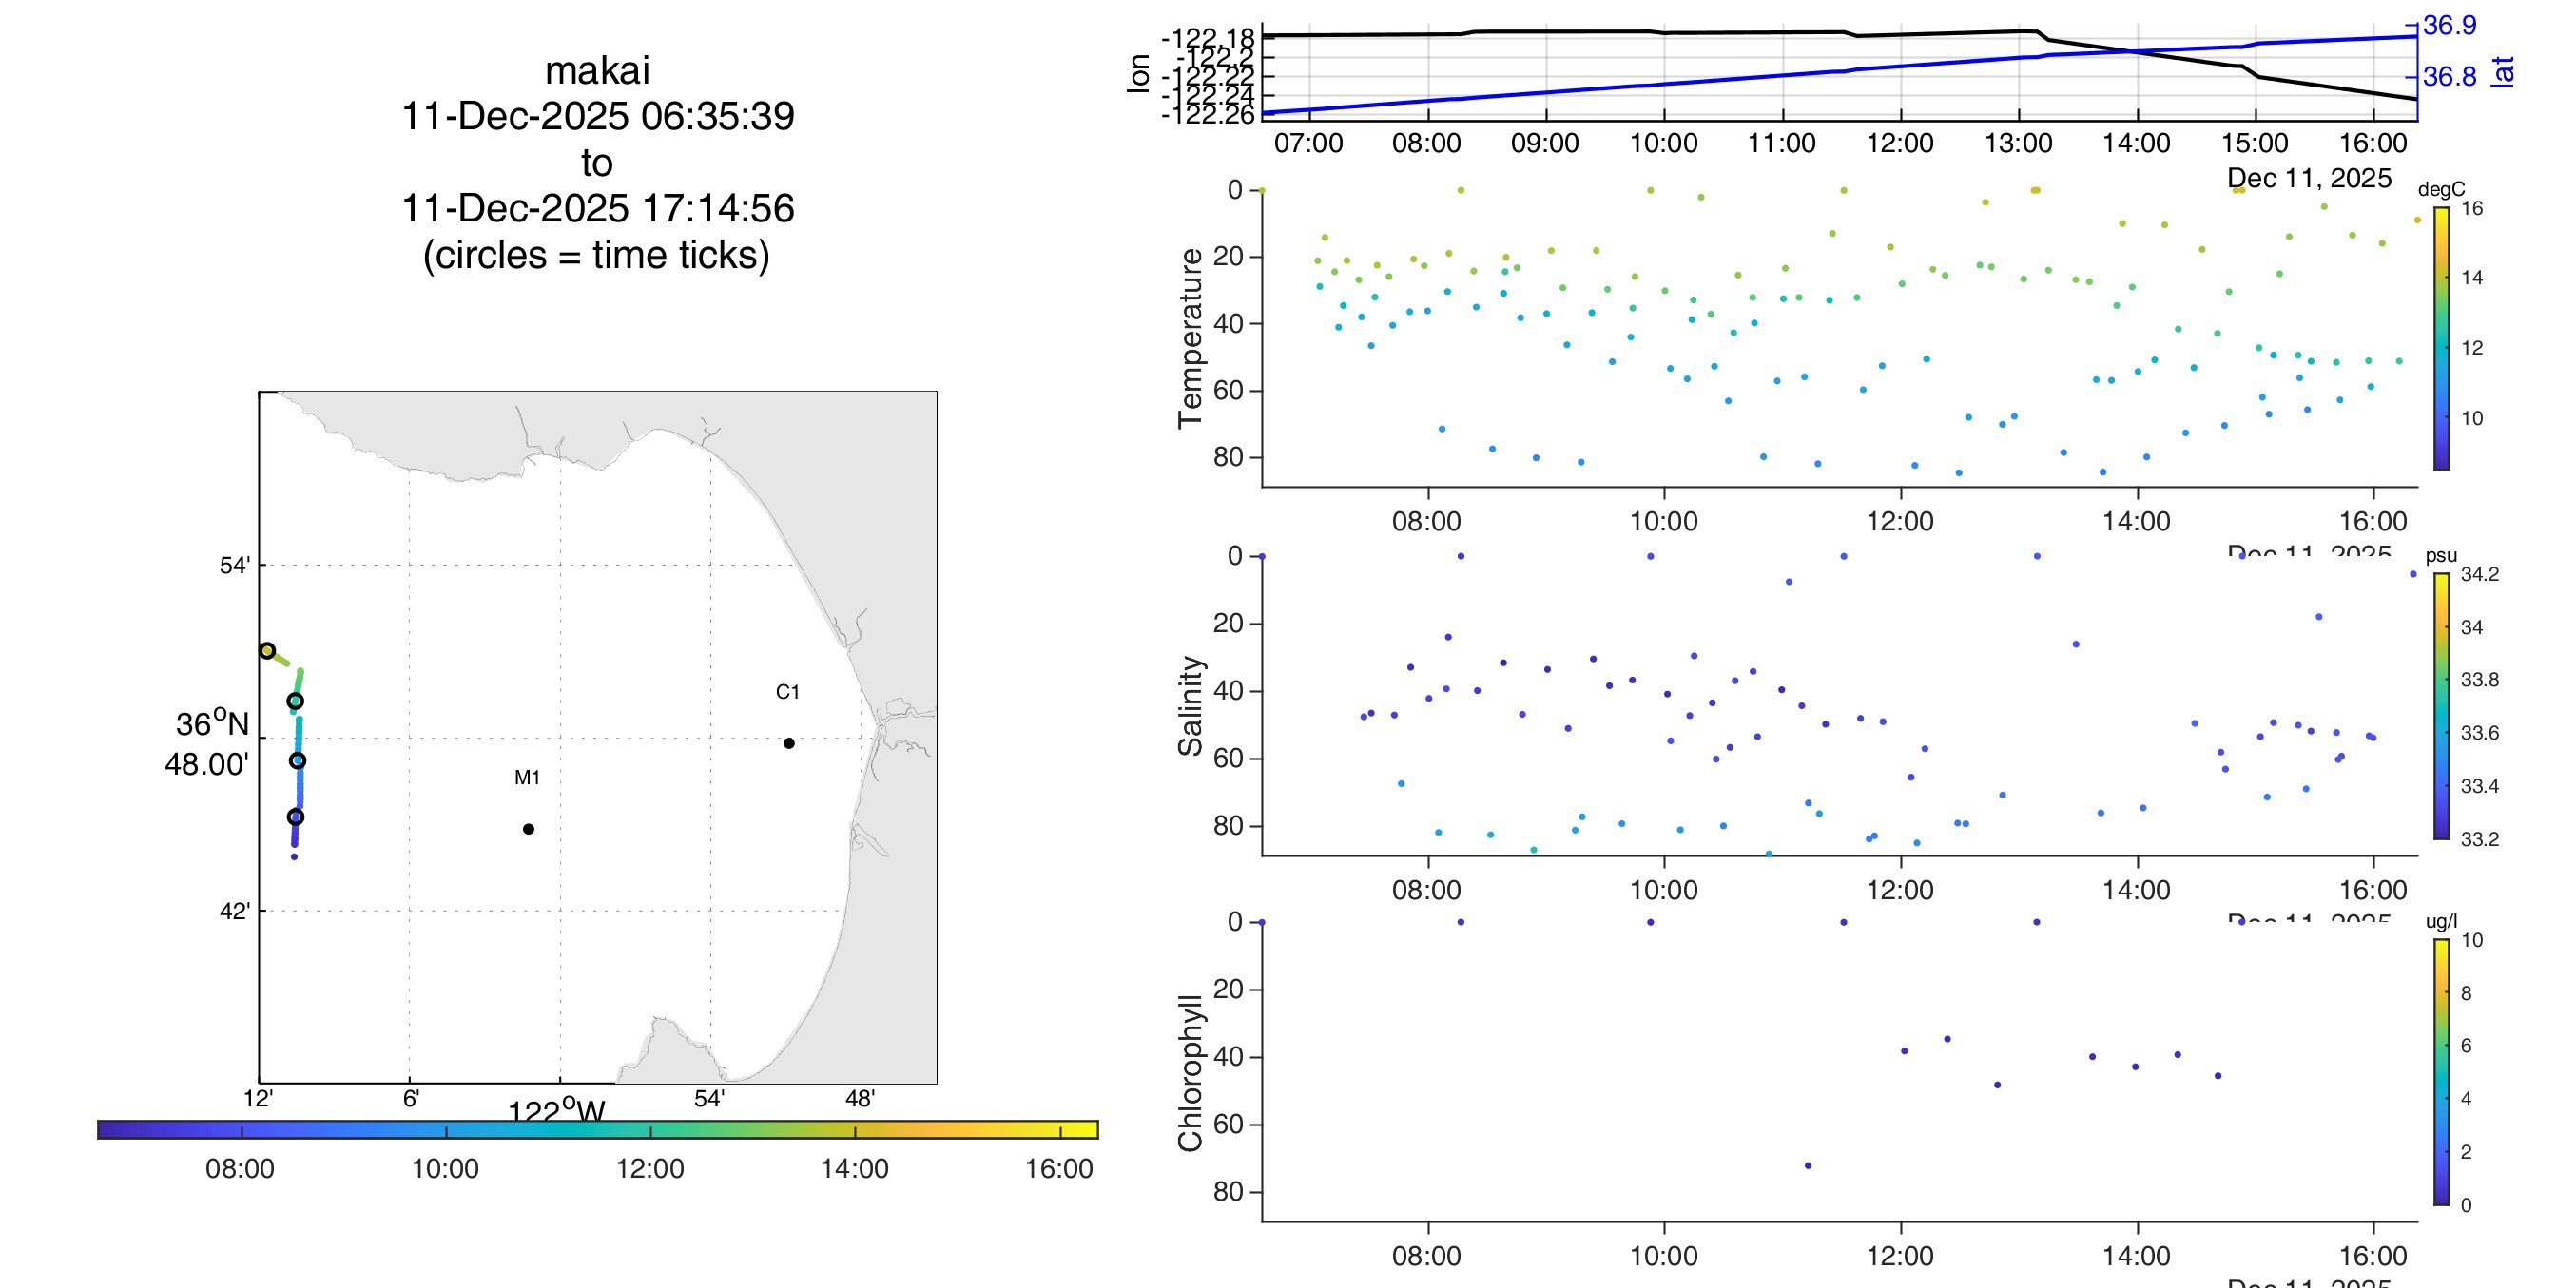Screen dimensions: 2576x1288
Task: Click the topmost yellow time tick circle
Action: 267,651
